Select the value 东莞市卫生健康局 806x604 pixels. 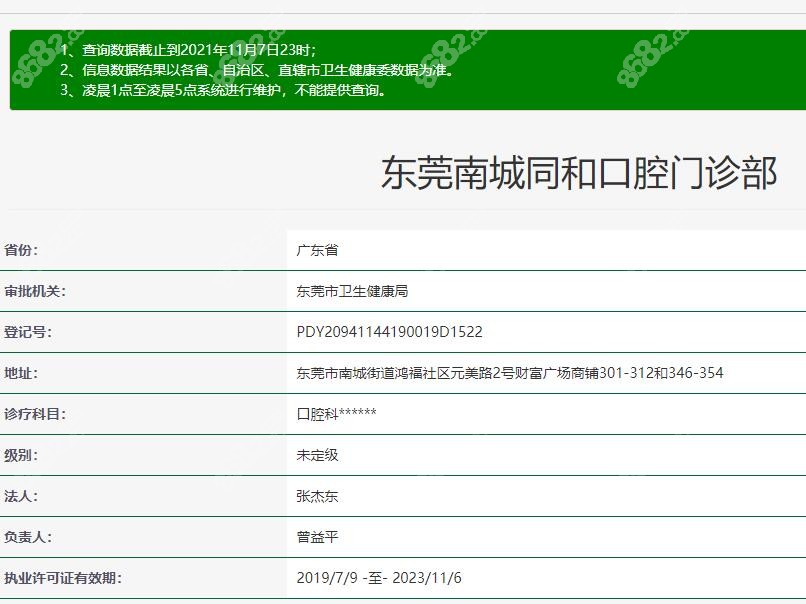352,291
